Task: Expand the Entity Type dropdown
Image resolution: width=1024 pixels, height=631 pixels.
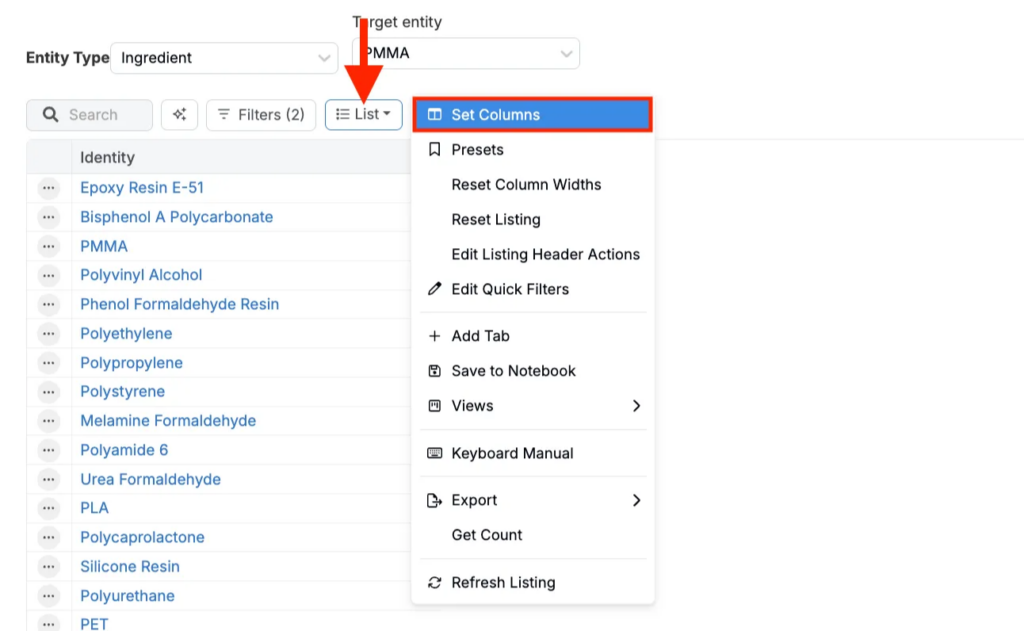Action: pos(225,58)
